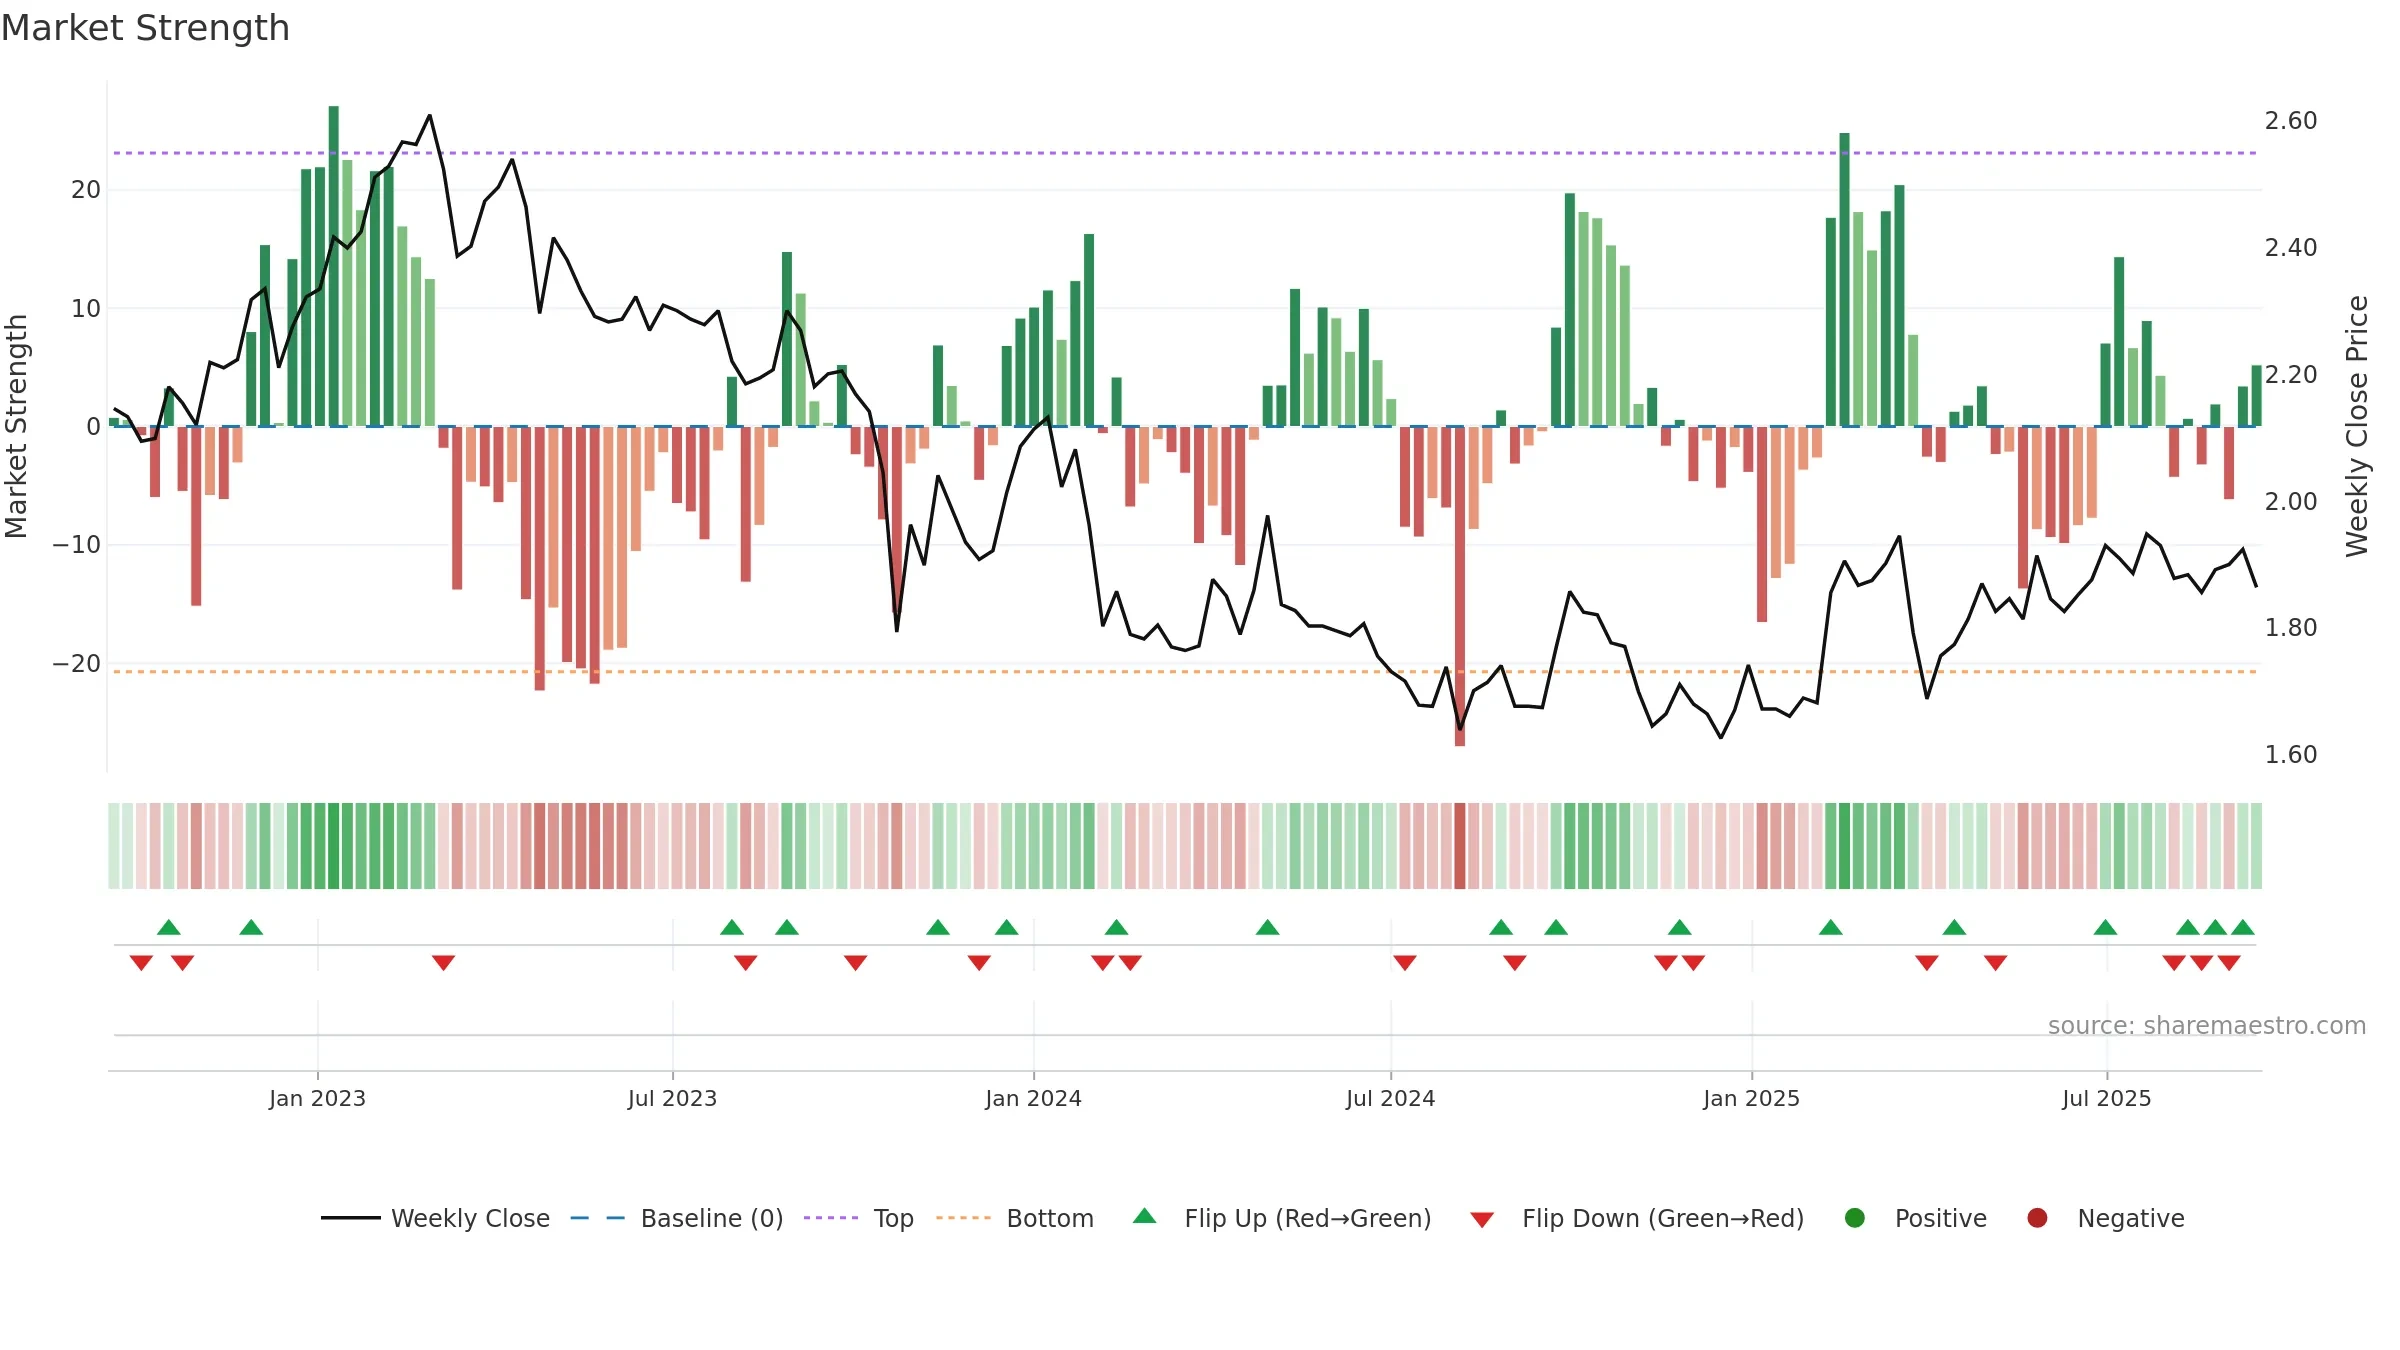The width and height of the screenshot is (2400, 1350).
Task: Click the Flip Down marker just after Jul 2024
Action: (1405, 962)
